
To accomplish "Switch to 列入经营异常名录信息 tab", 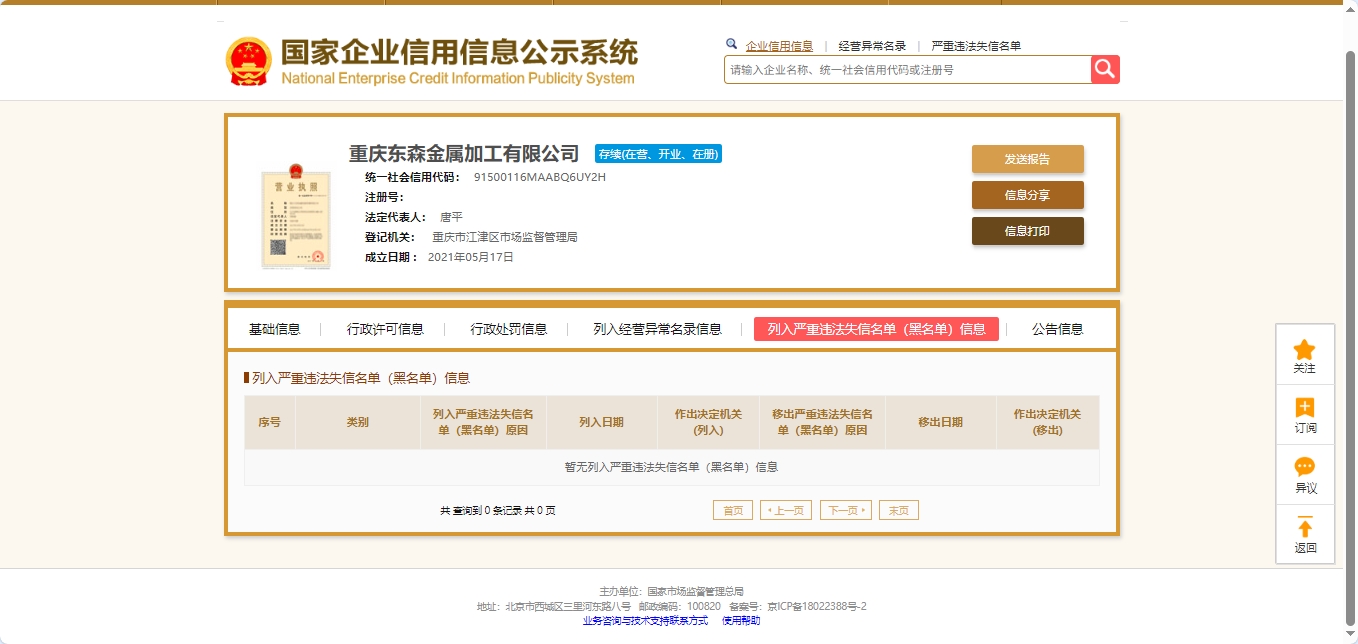I will [x=657, y=329].
